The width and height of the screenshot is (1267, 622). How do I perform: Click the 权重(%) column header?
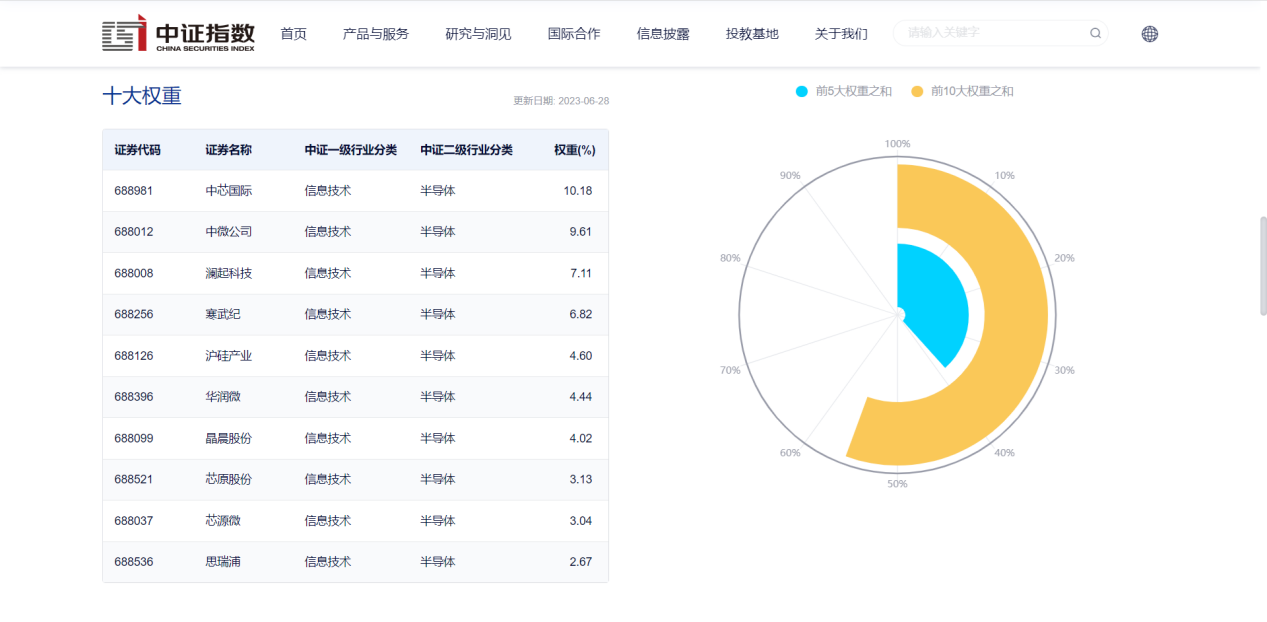point(575,150)
